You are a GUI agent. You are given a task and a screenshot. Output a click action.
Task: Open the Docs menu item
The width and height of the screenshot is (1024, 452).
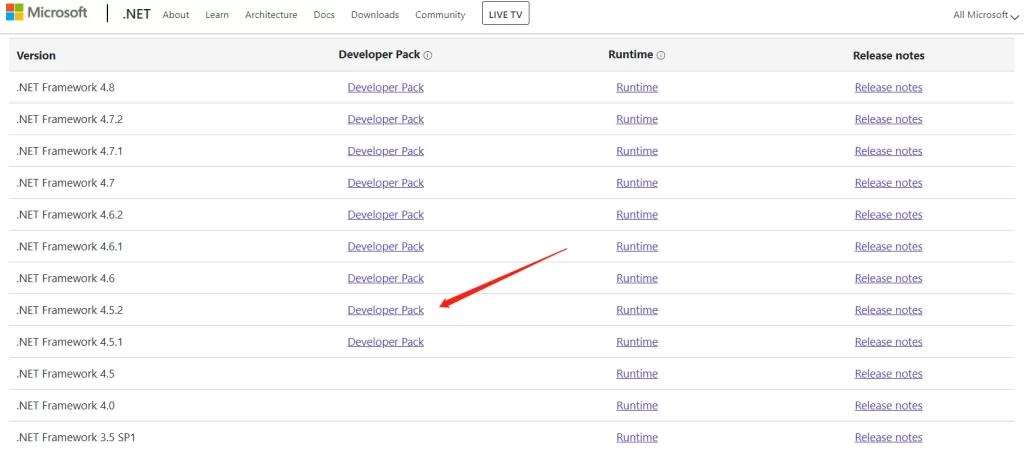pos(324,15)
